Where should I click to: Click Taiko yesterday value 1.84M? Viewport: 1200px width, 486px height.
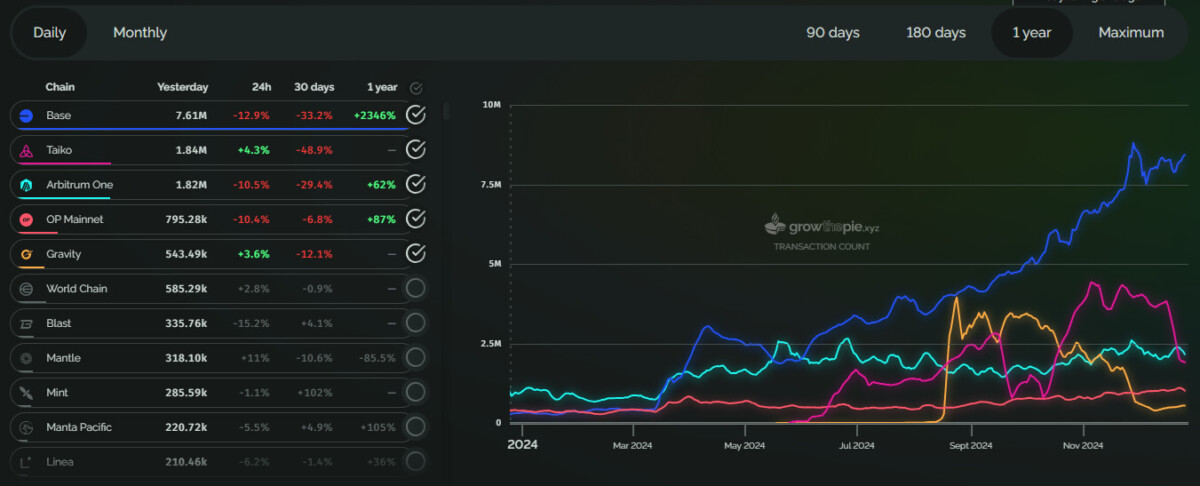tap(190, 150)
